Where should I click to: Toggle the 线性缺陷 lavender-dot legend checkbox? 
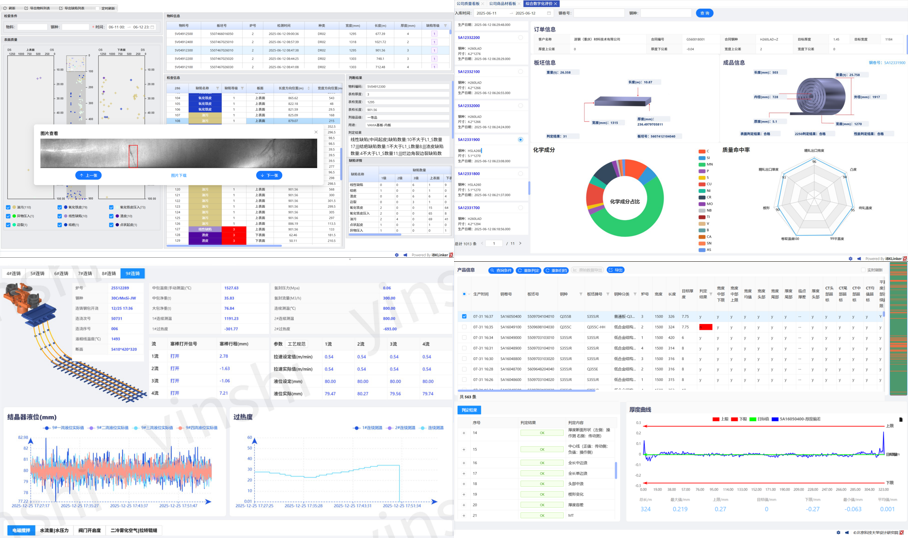point(60,215)
